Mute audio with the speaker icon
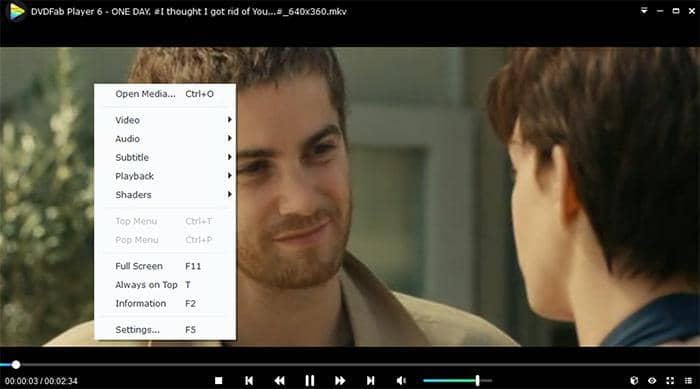 [x=401, y=381]
